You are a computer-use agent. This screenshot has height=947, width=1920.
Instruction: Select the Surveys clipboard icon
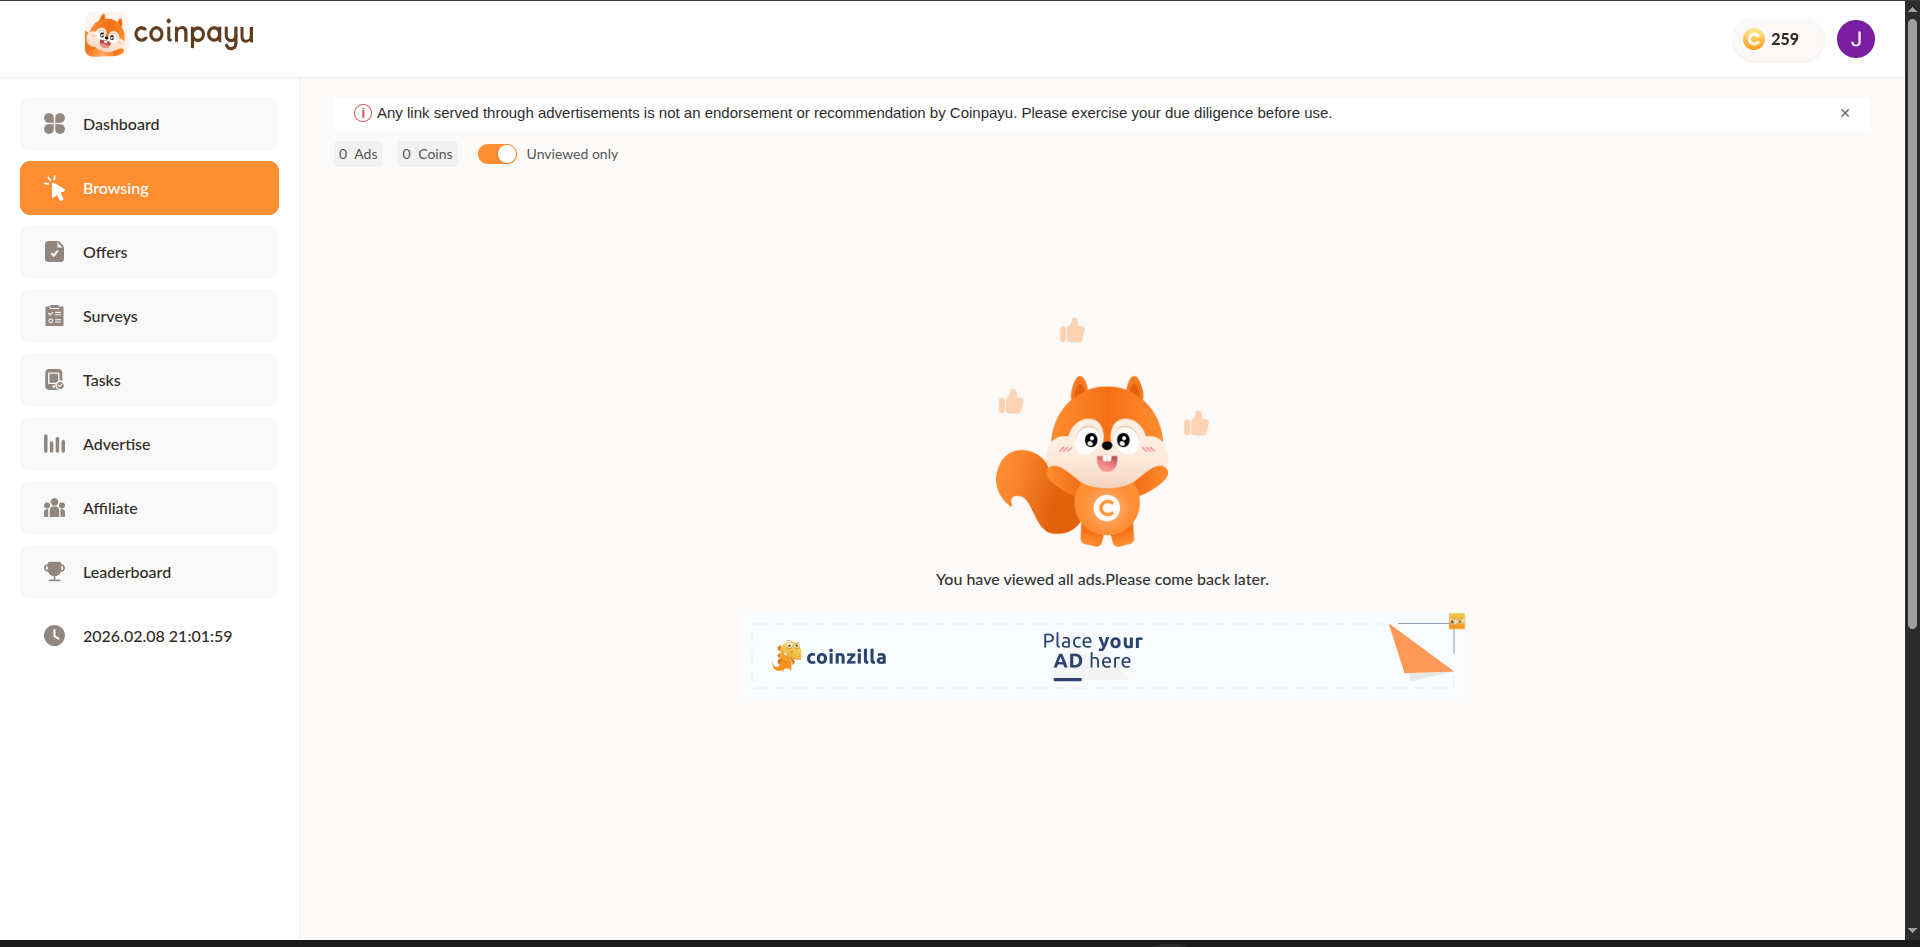click(x=54, y=316)
